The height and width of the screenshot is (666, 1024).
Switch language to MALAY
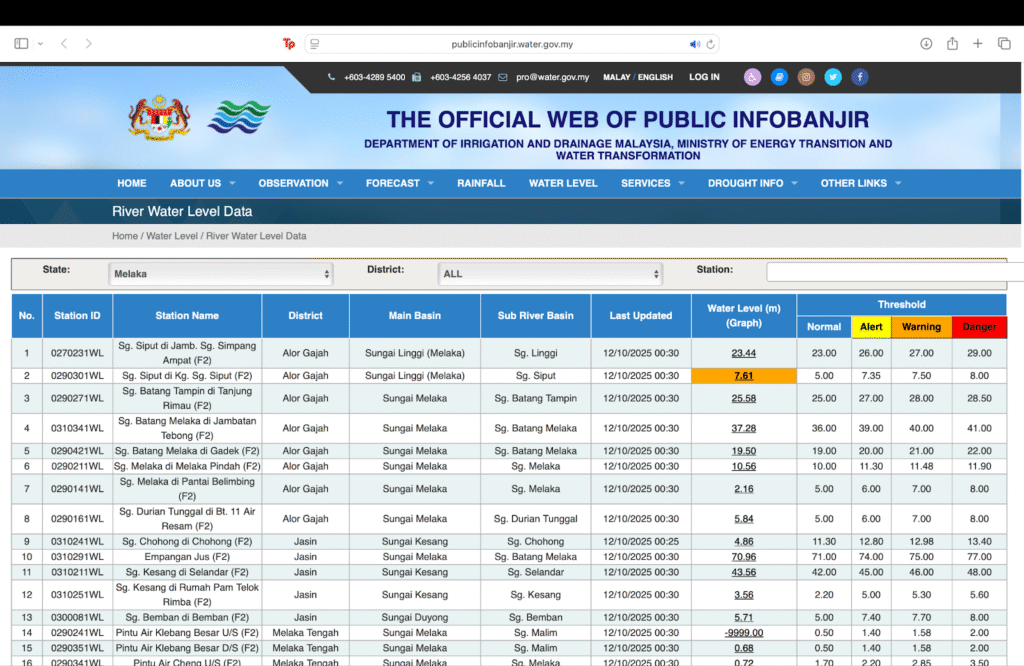[x=616, y=77]
